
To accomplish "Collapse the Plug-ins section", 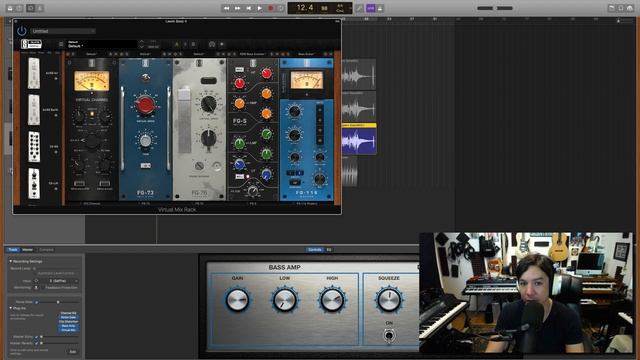I will point(11,308).
